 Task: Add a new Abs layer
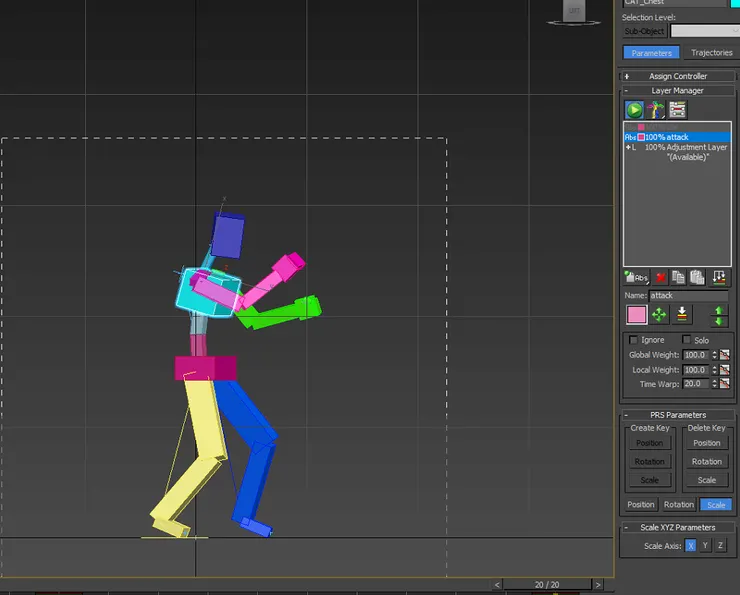(636, 277)
